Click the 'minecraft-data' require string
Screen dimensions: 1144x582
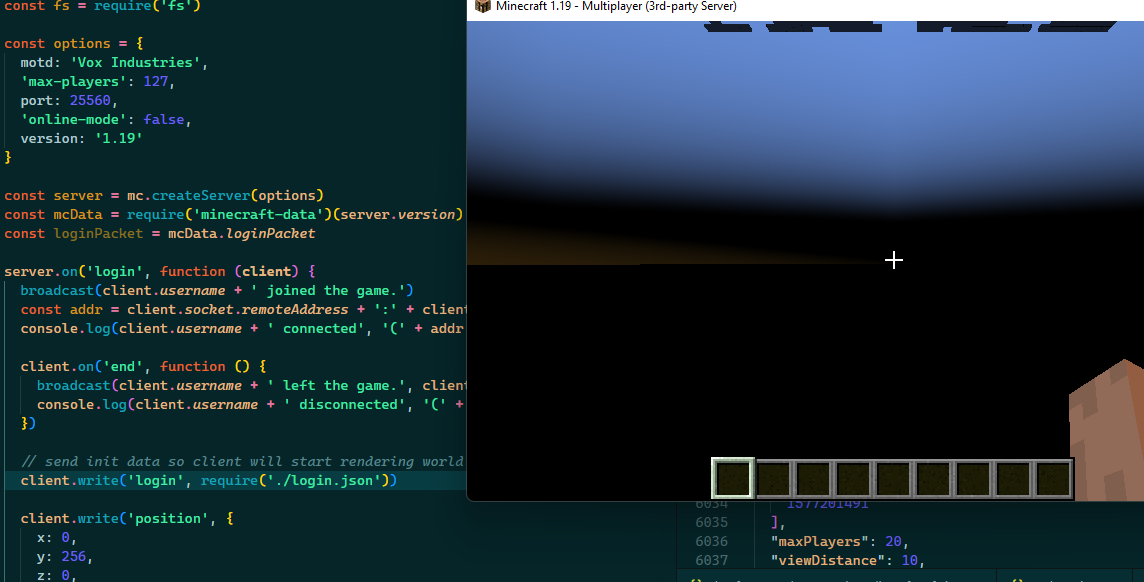[x=258, y=214]
